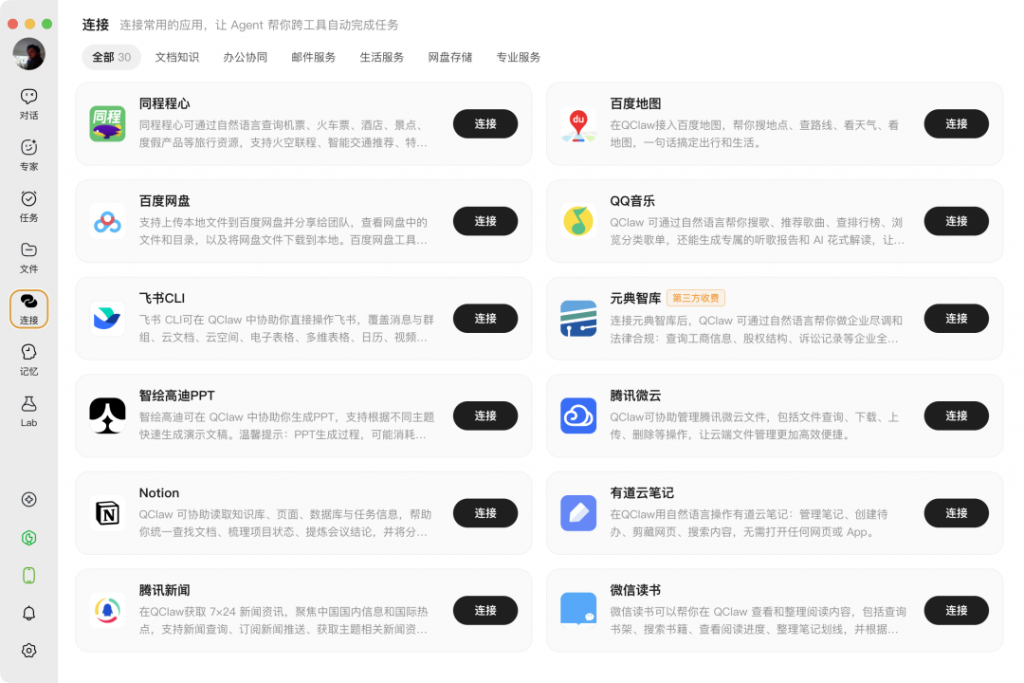Click the 微信读书 title text
The image size is (1024, 683).
635,590
